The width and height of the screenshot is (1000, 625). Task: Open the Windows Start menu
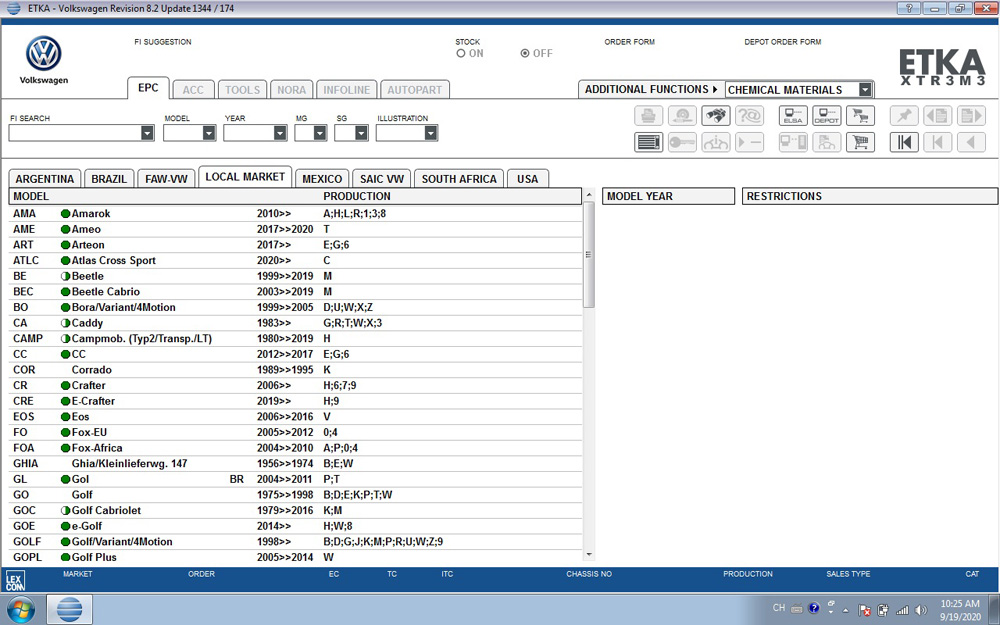click(x=20, y=609)
